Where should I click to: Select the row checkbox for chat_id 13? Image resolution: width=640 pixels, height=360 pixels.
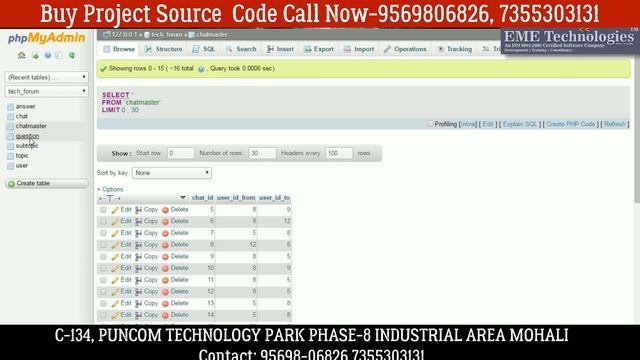[x=103, y=304]
